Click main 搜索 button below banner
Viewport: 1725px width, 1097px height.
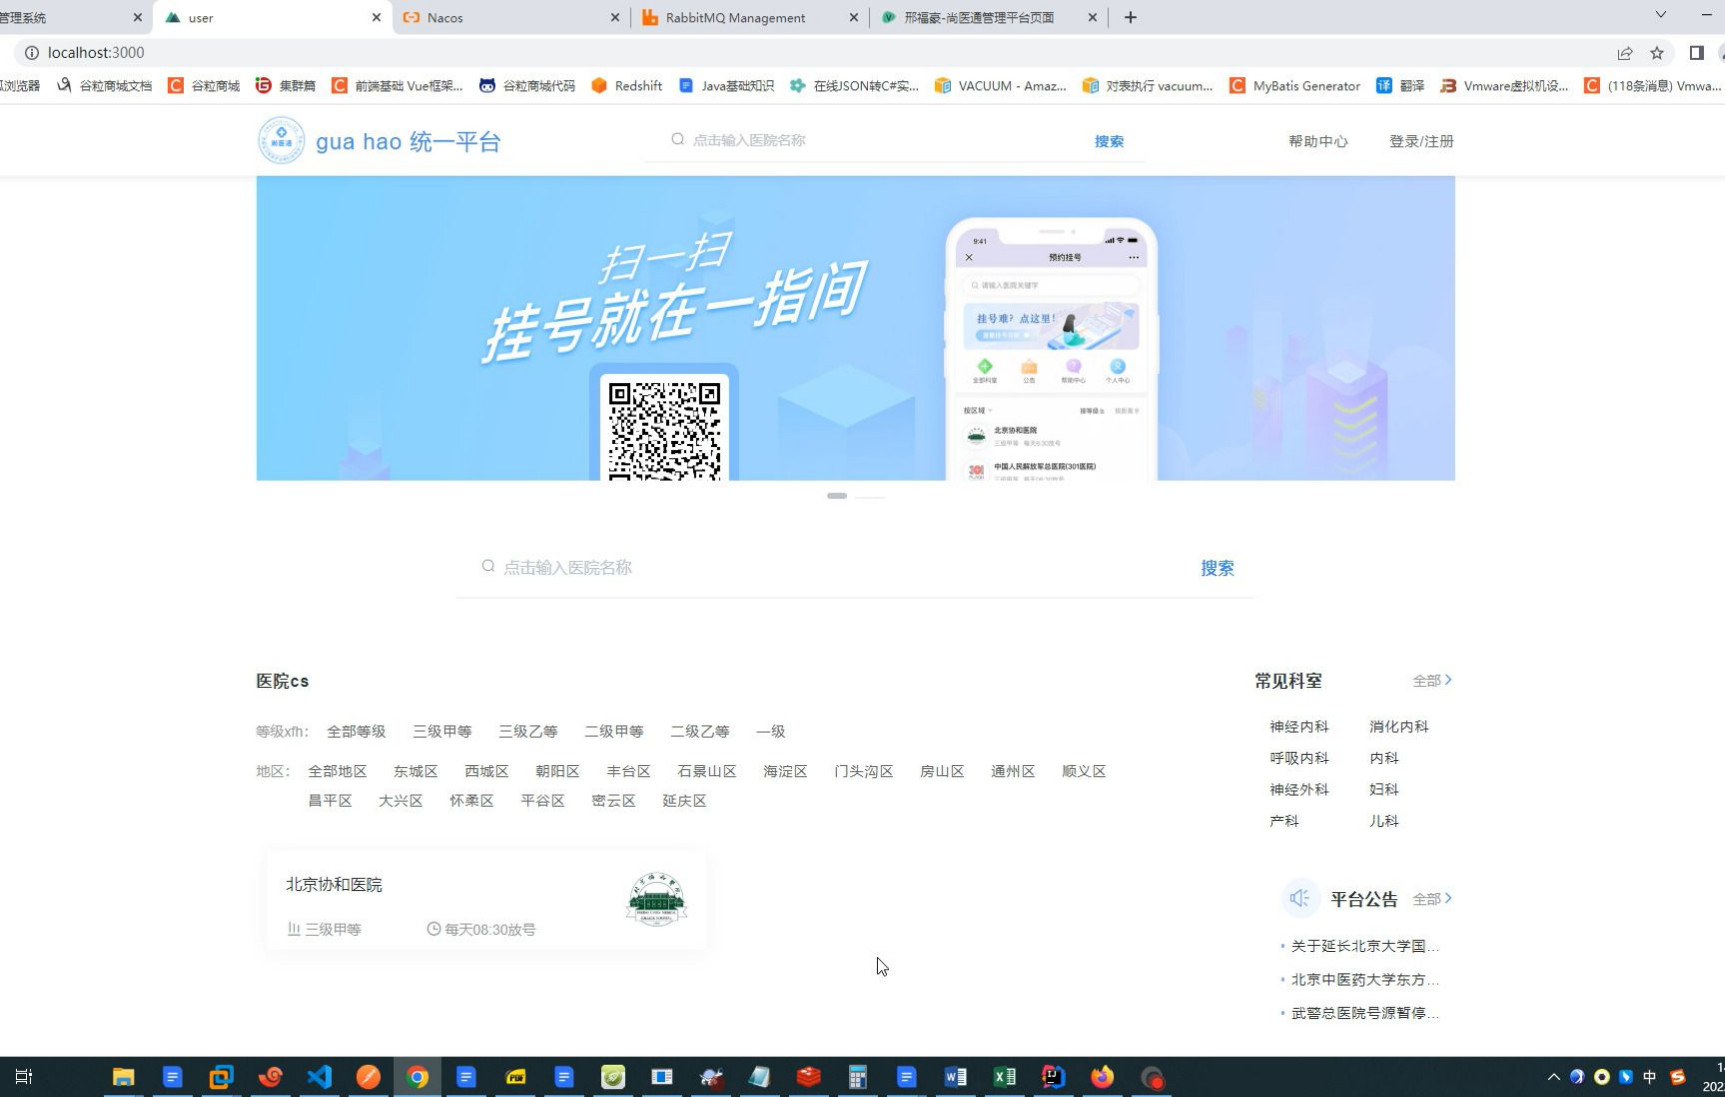point(1217,568)
